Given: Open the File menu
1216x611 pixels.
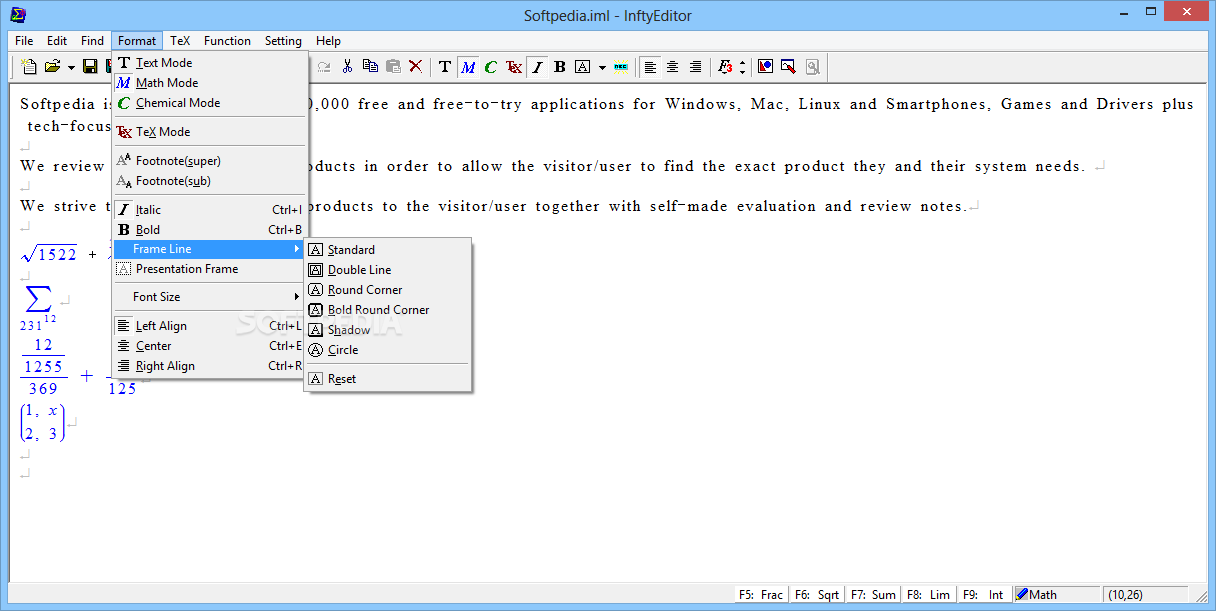Looking at the screenshot, I should pyautogui.click(x=24, y=41).
